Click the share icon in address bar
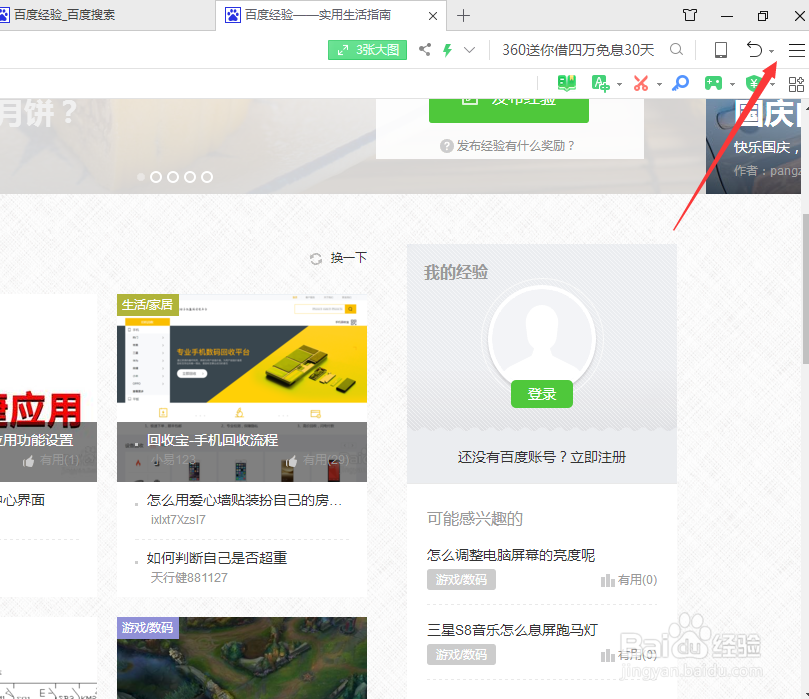 point(425,50)
